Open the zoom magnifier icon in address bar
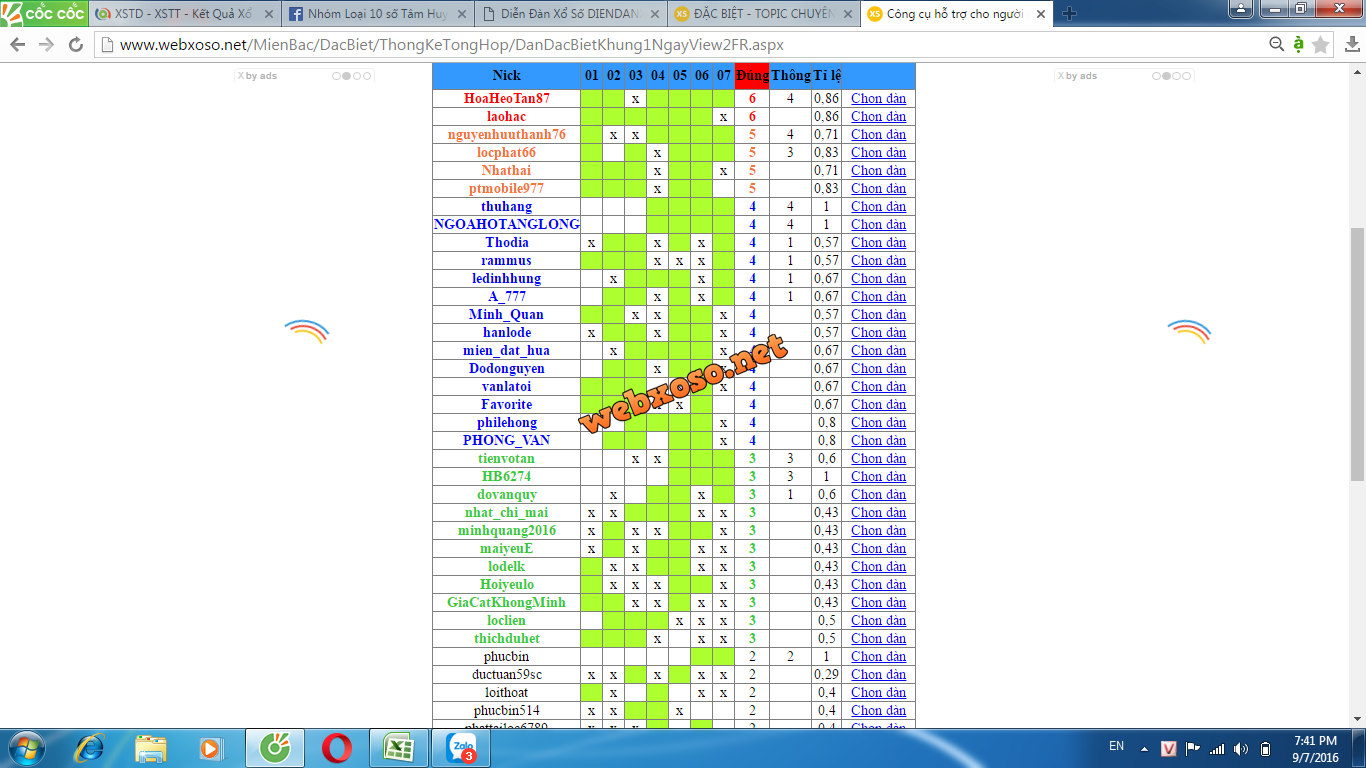This screenshot has height=768, width=1366. click(1276, 44)
